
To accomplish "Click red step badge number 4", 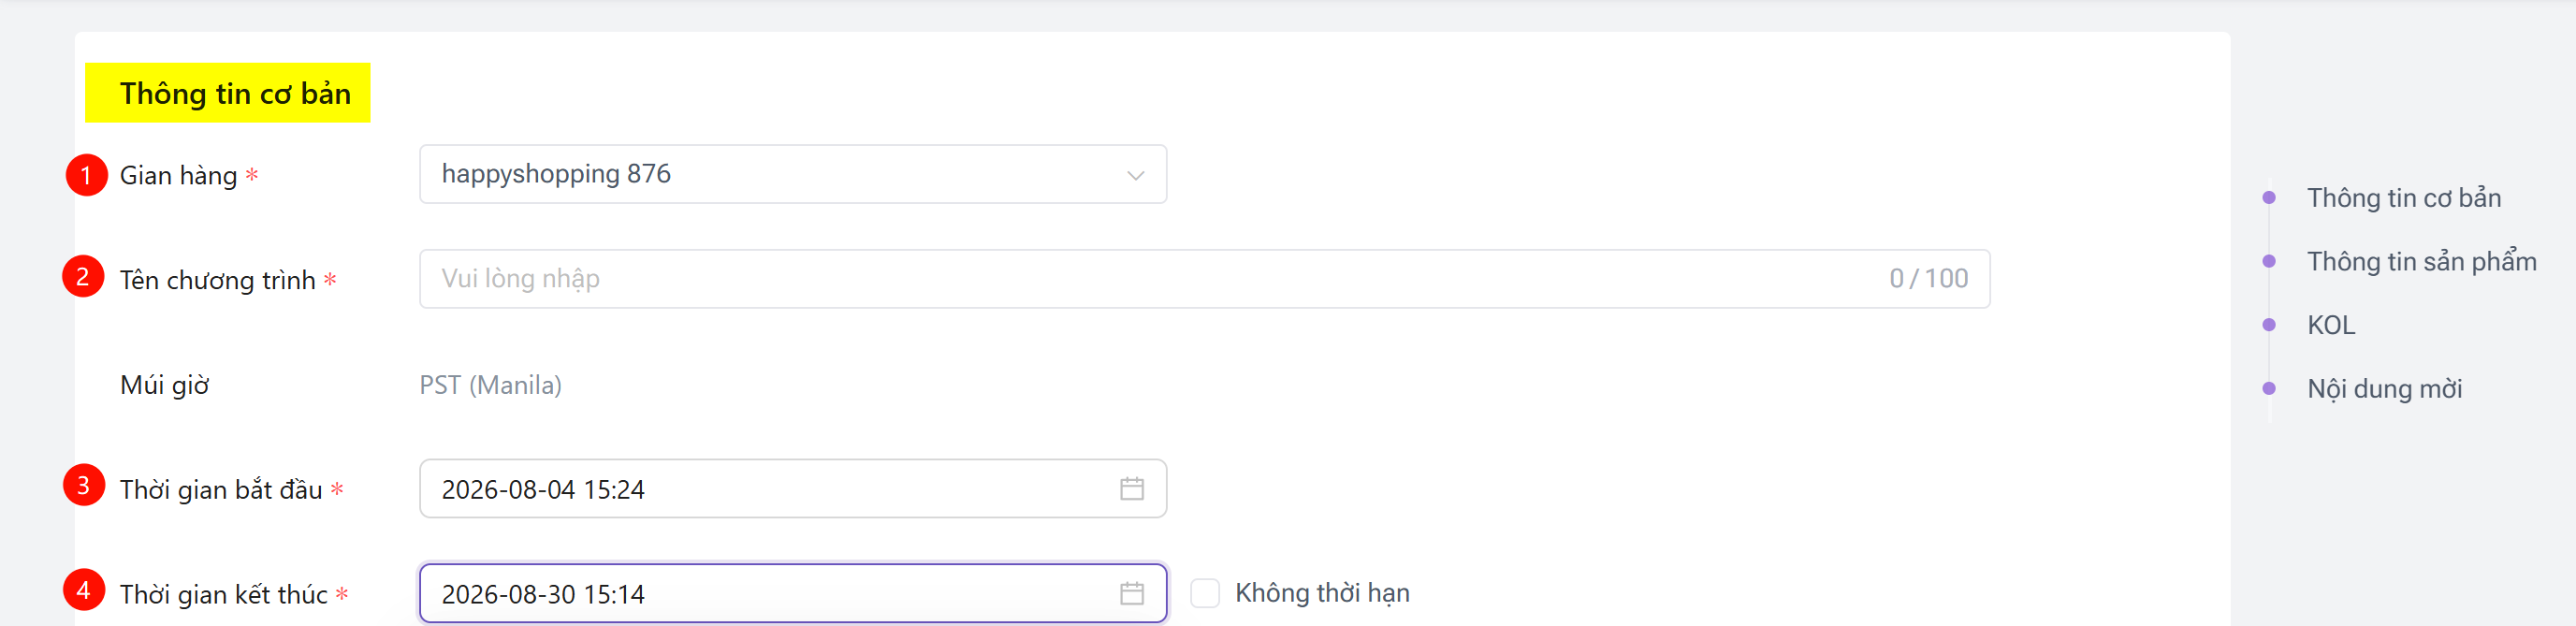I will 84,590.
